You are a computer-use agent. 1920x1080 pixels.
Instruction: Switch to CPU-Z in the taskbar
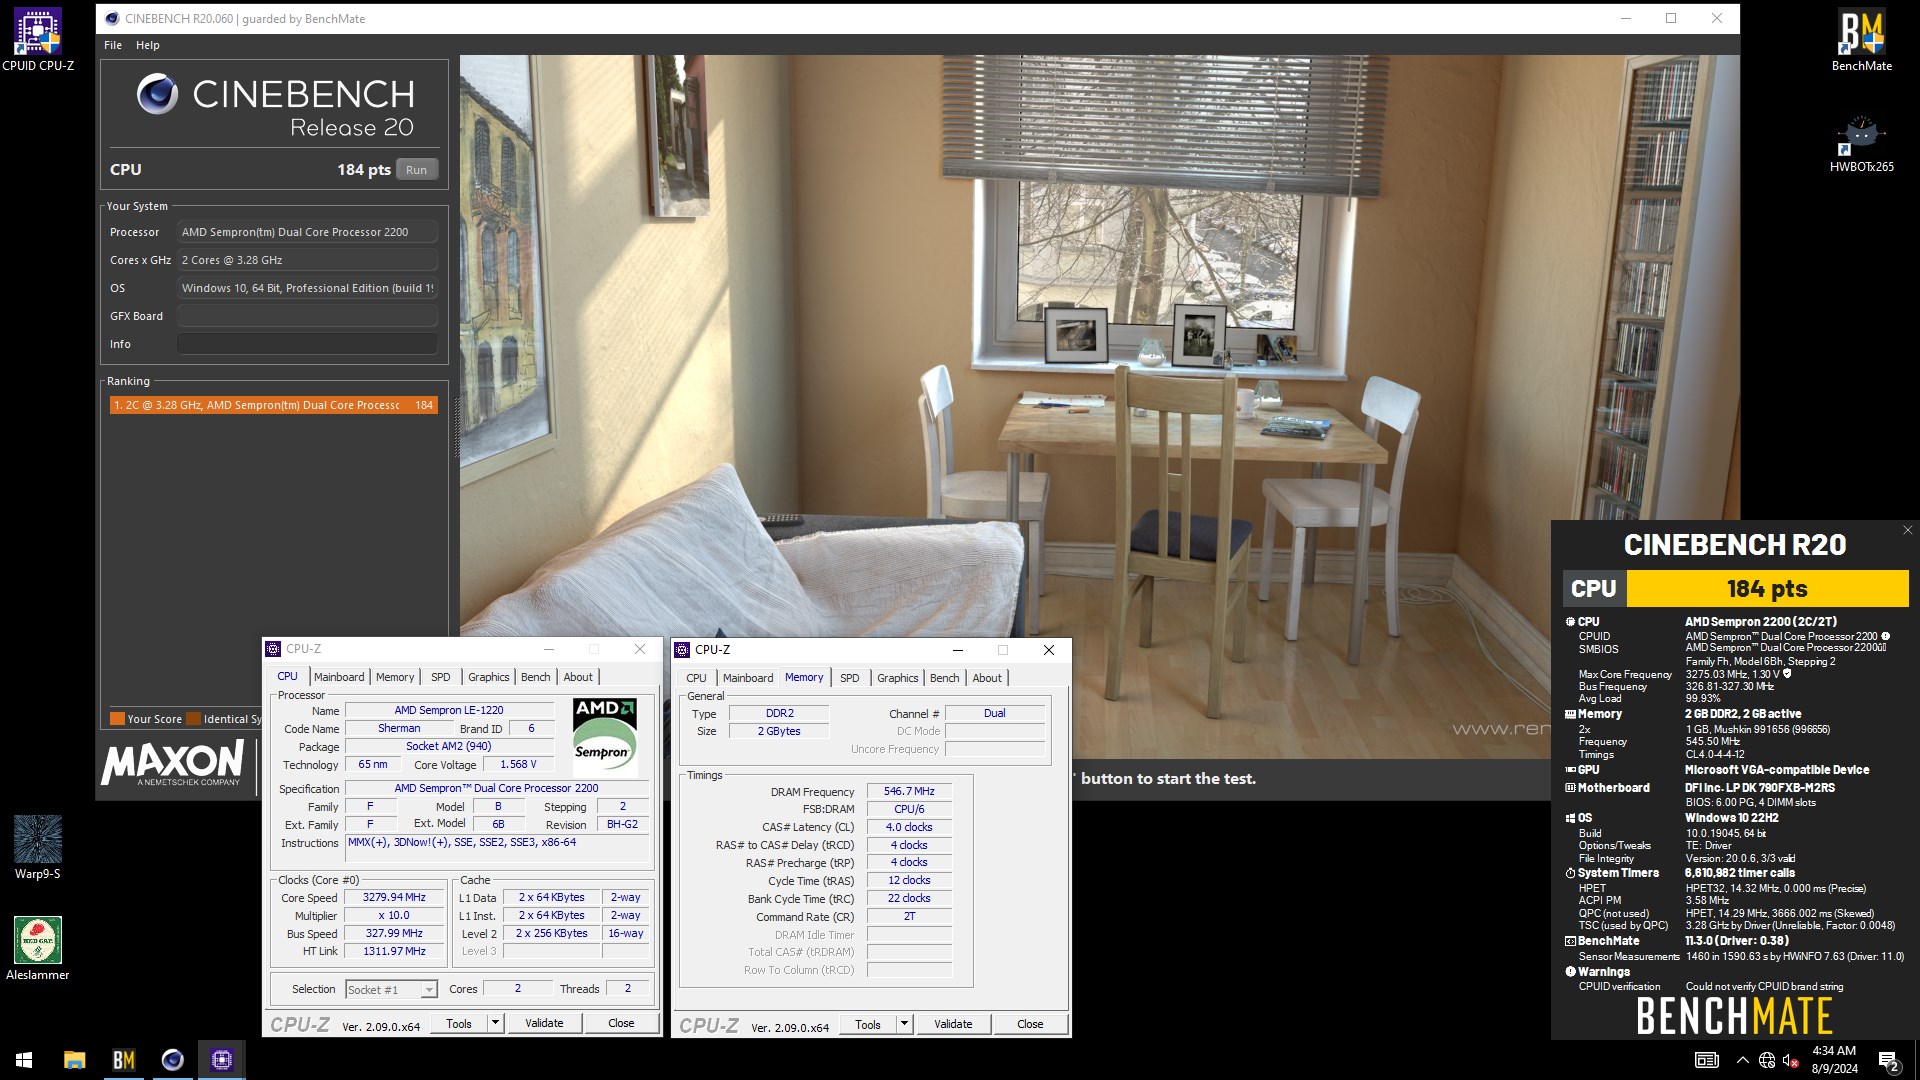tap(222, 1060)
